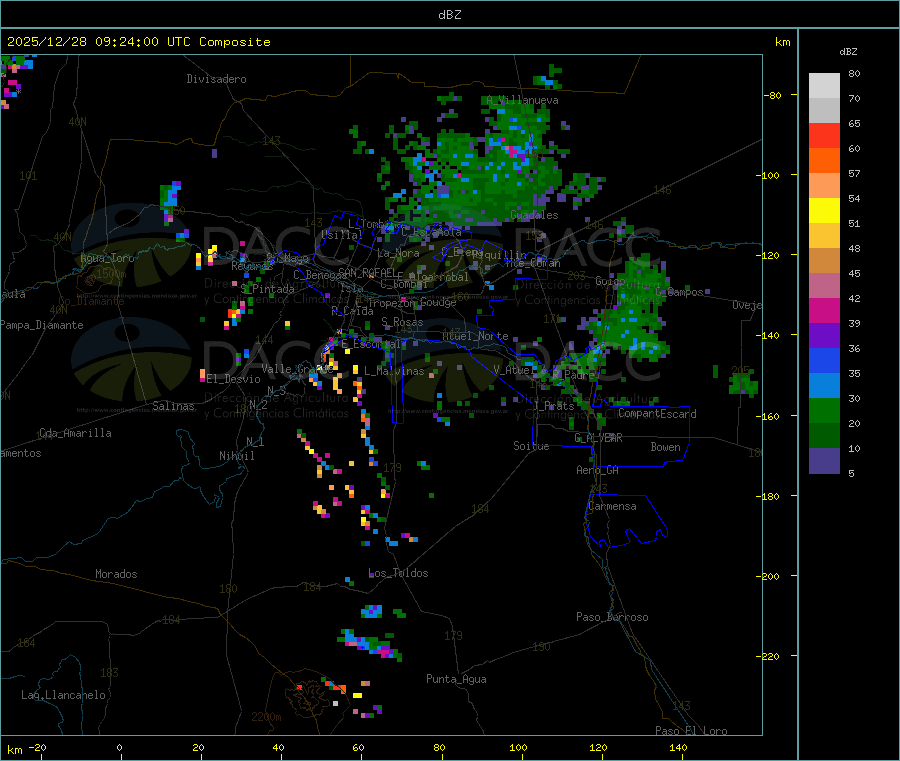
Task: Select the 'Lag.Llancanelo' map label
Action: point(63,696)
